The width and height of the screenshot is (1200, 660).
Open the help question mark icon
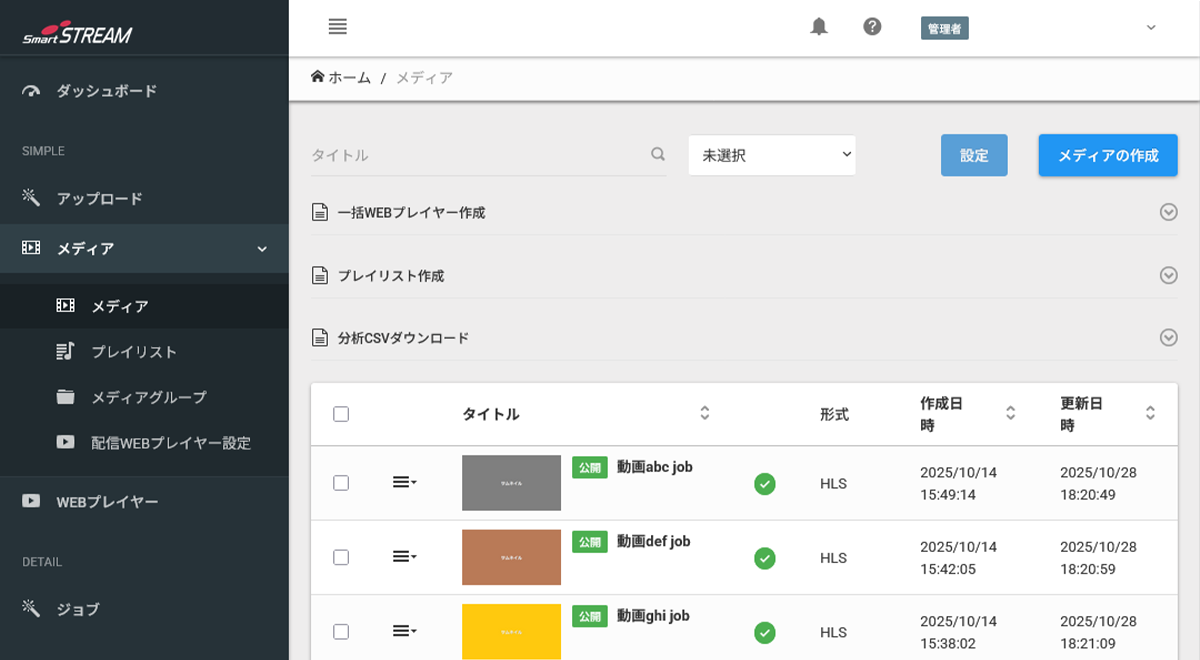click(x=871, y=27)
